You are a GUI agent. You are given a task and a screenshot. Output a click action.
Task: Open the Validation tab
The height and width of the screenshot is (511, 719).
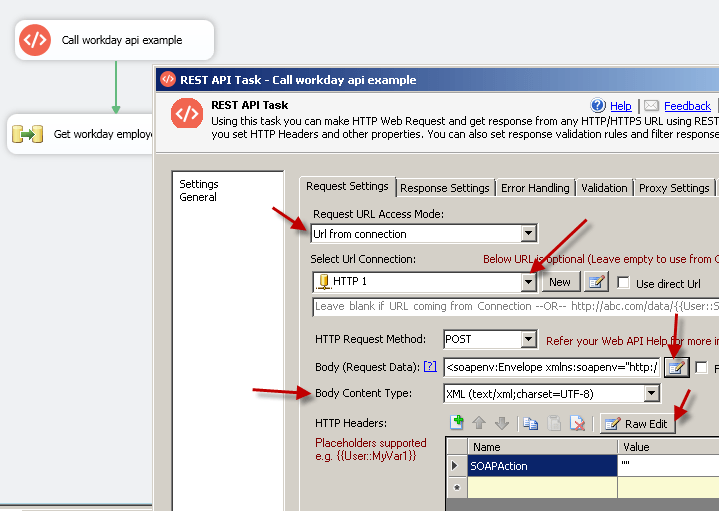(x=604, y=188)
